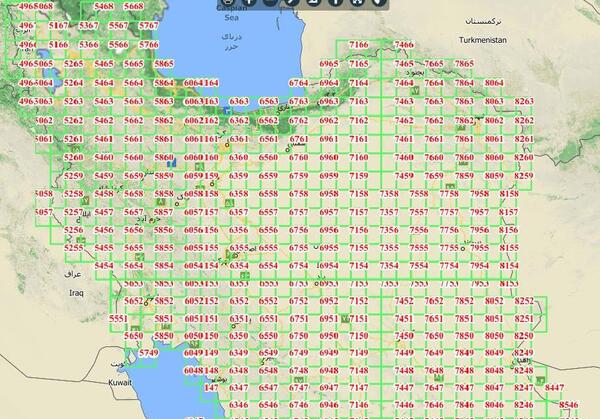
Task: Select map sheet 5456
Action: (104, 230)
